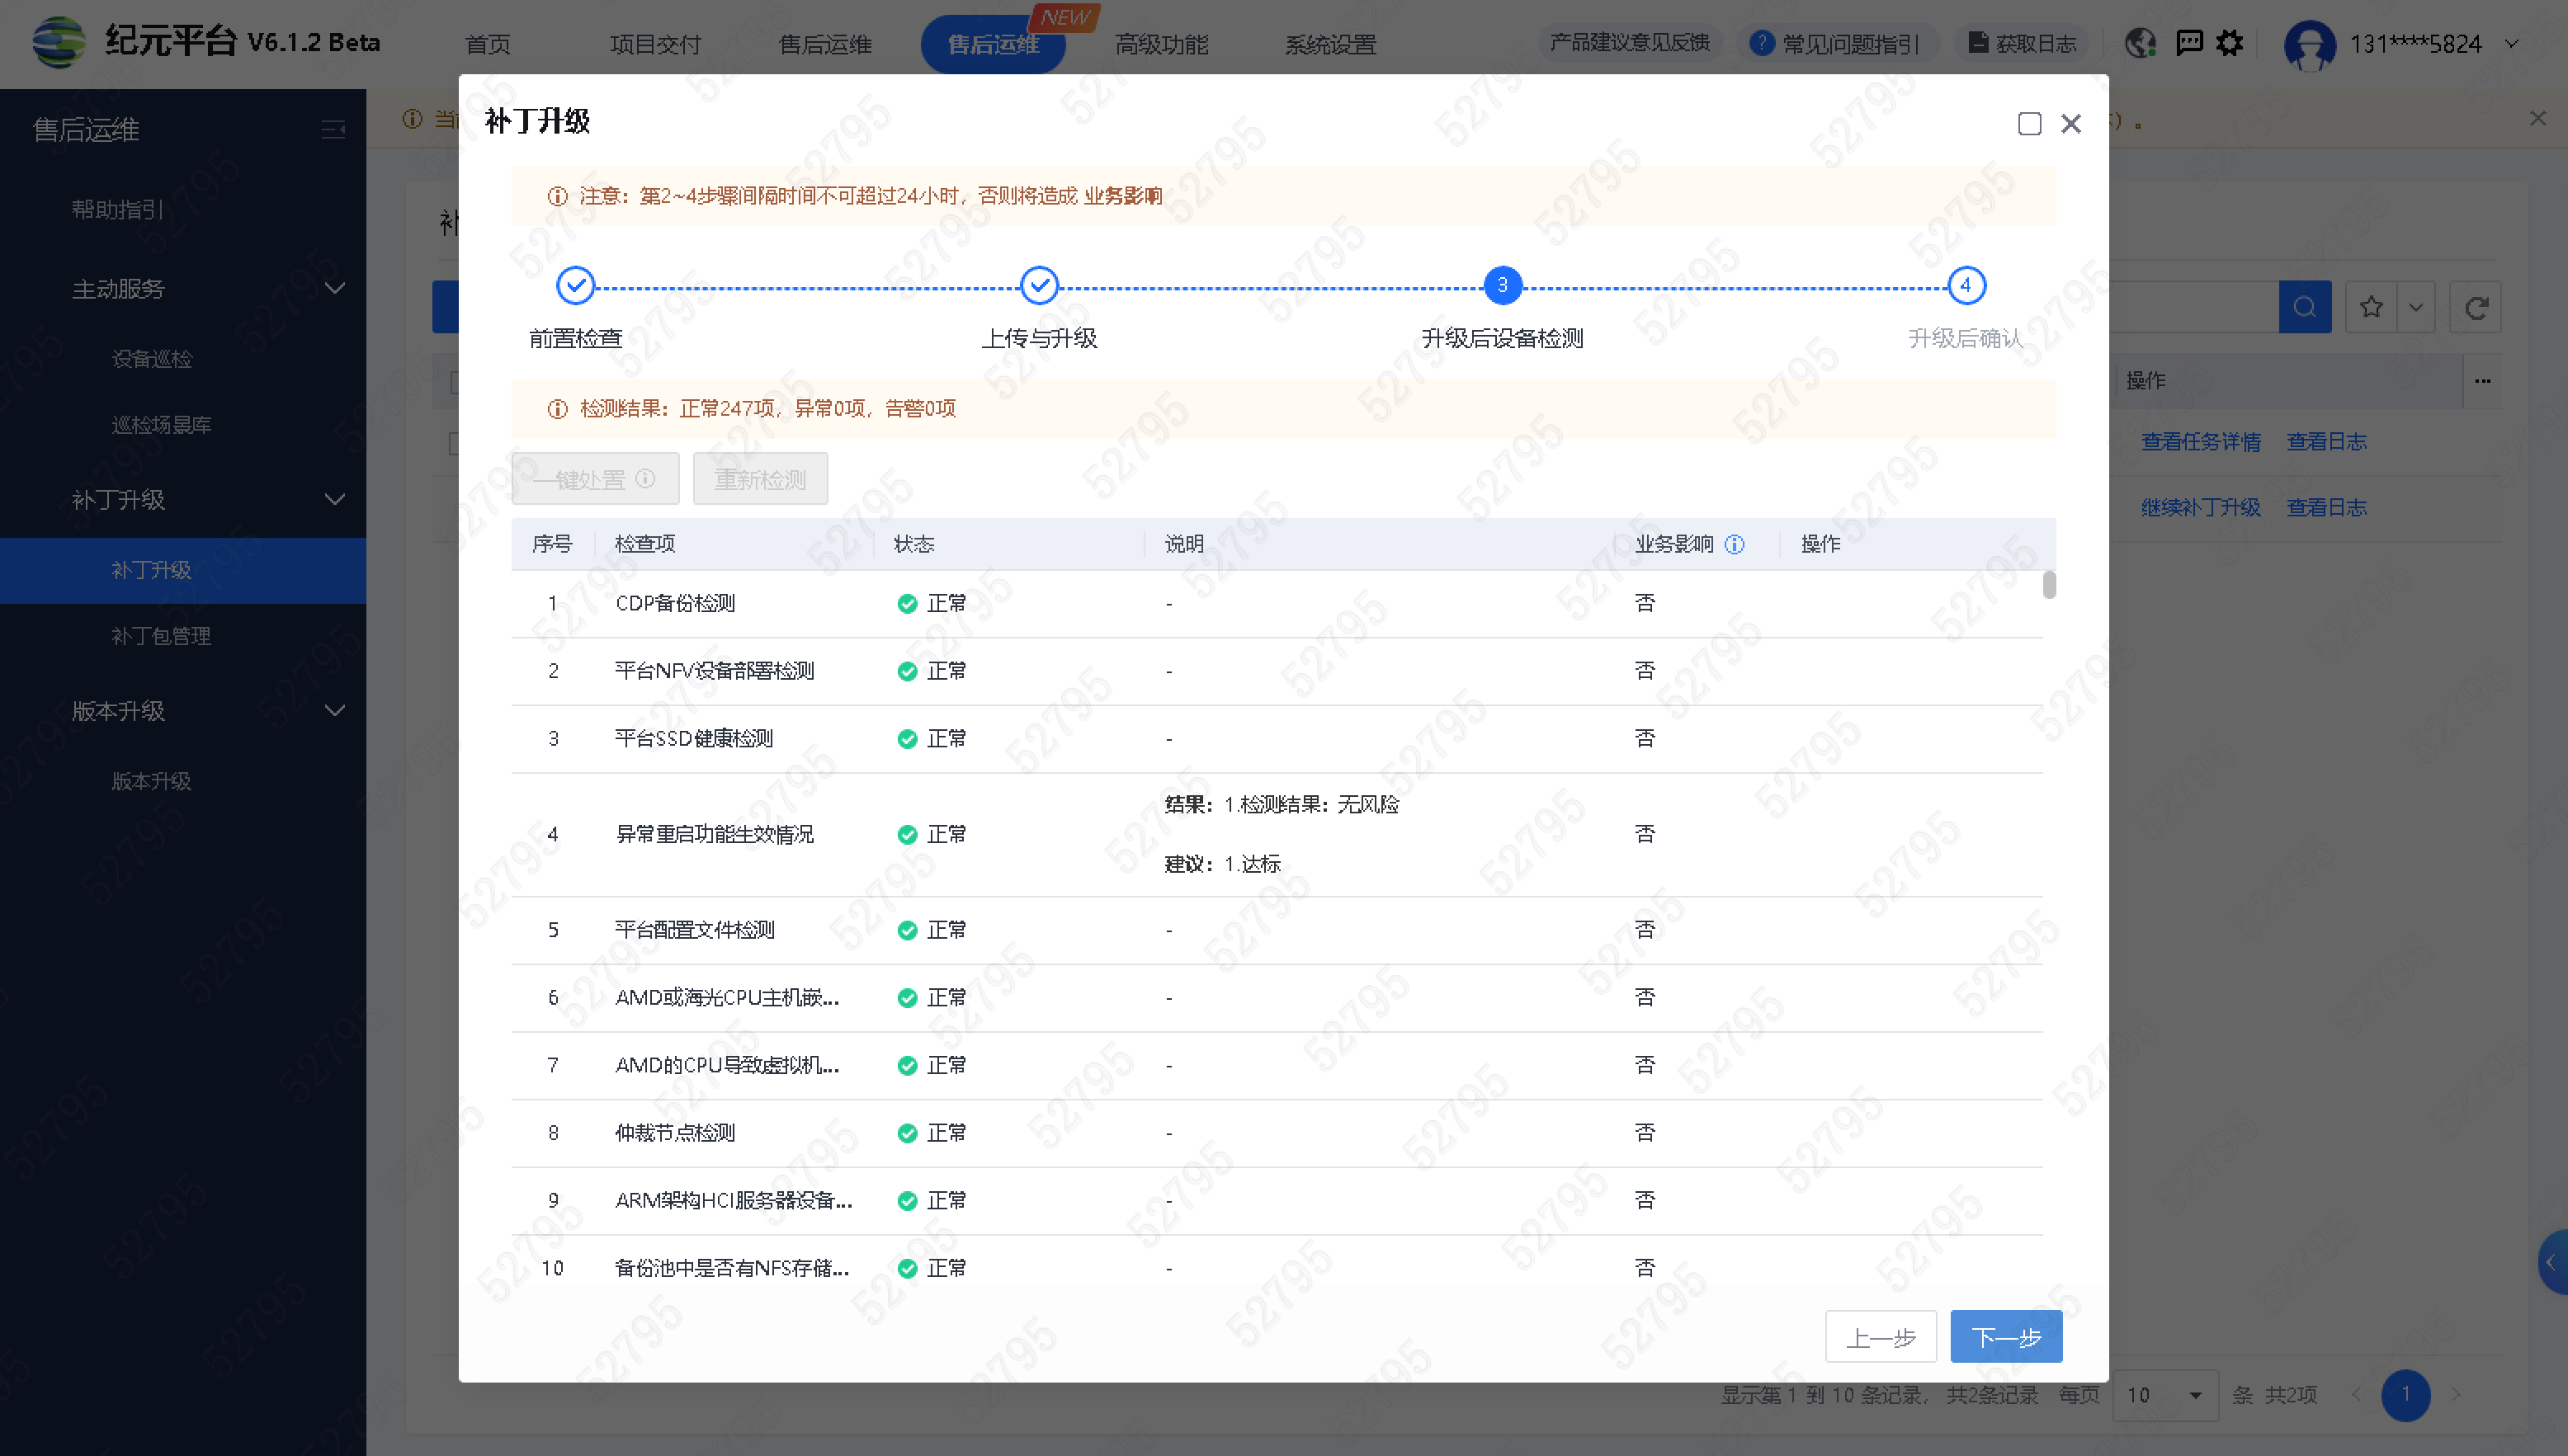
Task: Collapse the sidebar using the menu-fold icon
Action: pos(333,130)
